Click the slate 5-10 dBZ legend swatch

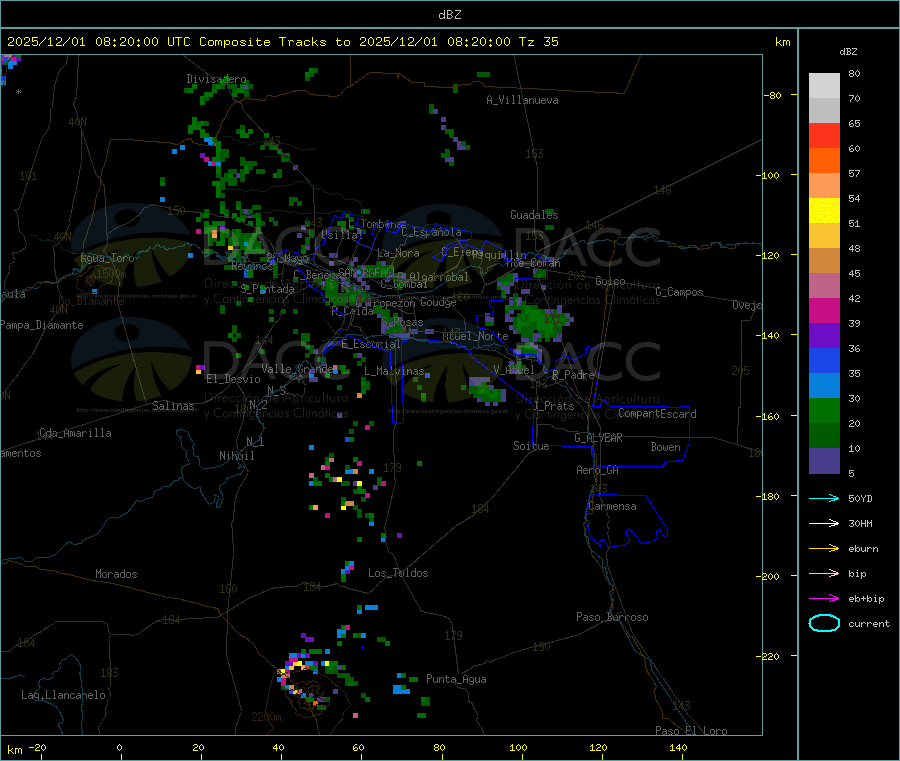coord(824,461)
